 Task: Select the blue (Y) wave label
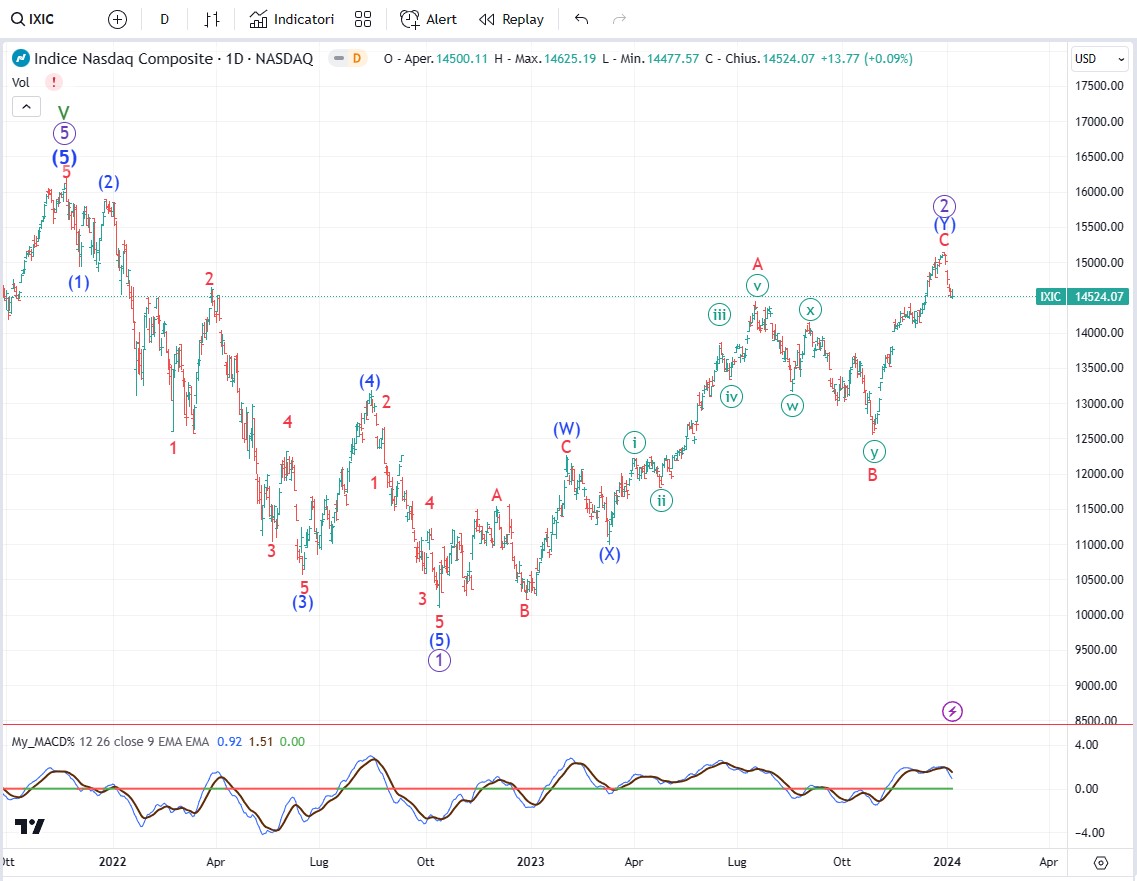pos(944,224)
